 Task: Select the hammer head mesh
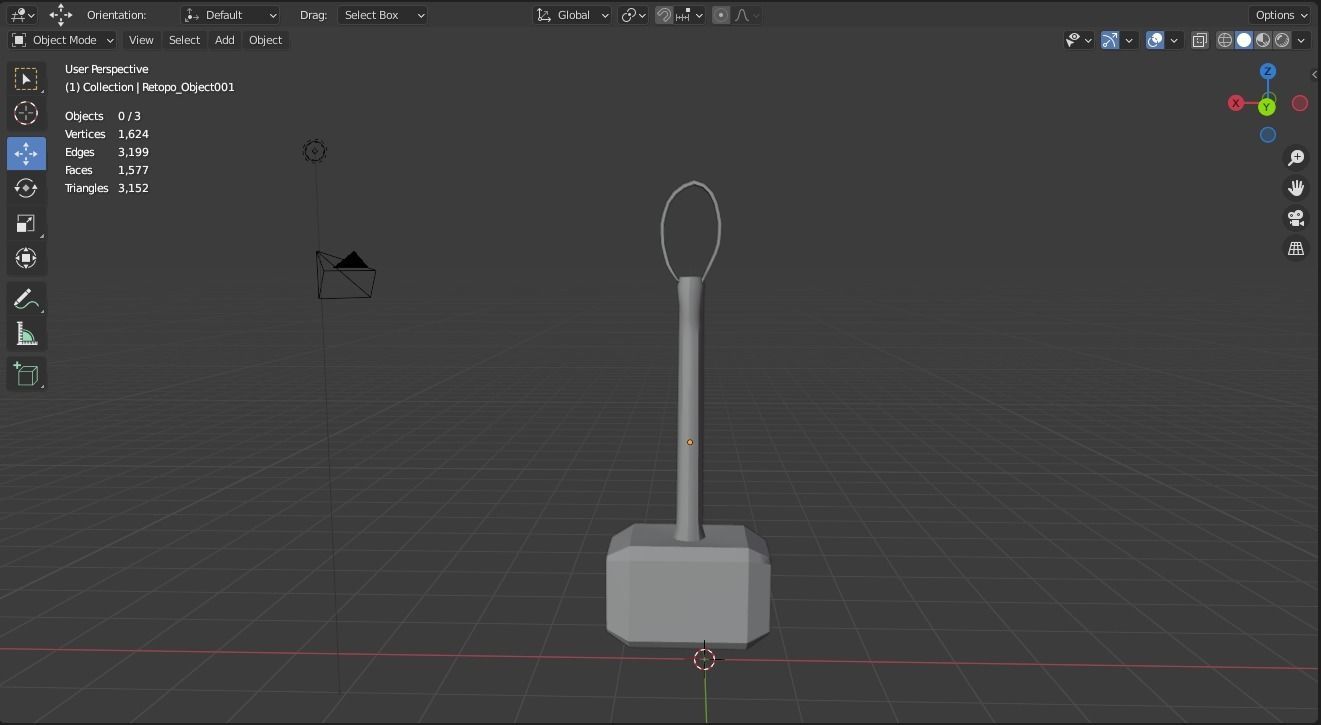click(688, 587)
